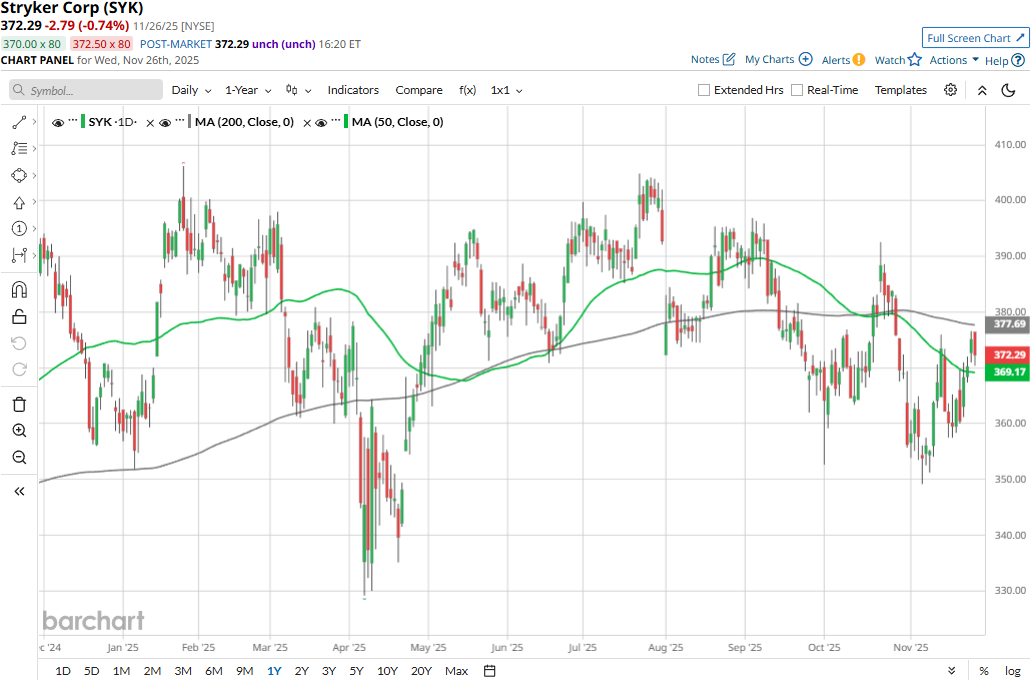Select the 5D time range
The width and height of the screenshot is (1031, 680).
(x=91, y=671)
